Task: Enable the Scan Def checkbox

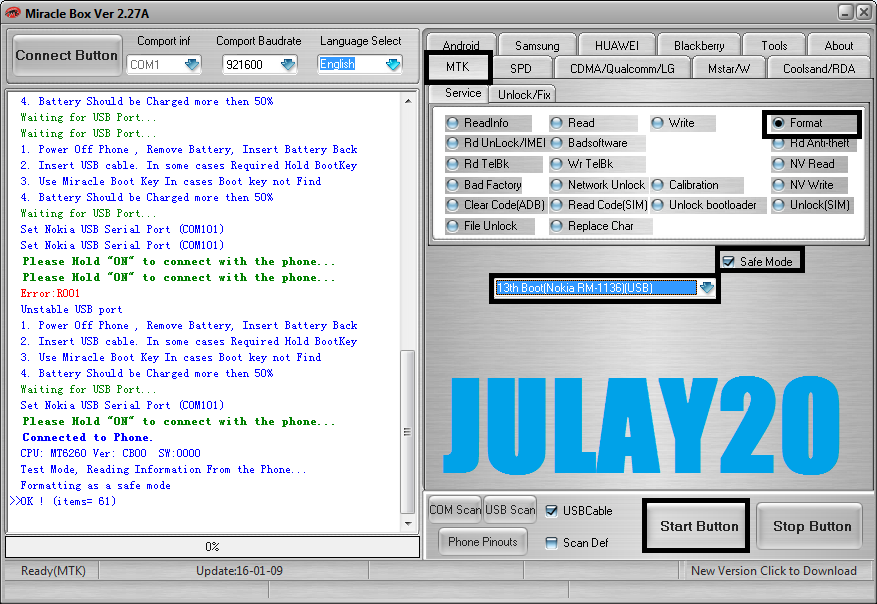Action: pos(551,543)
